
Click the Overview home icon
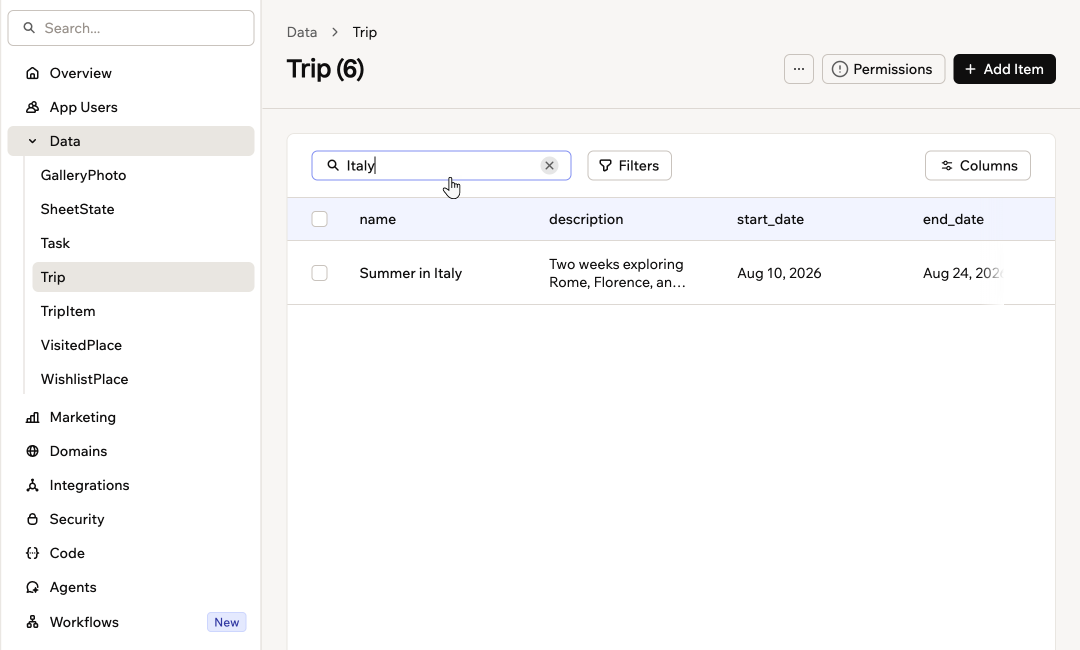click(32, 73)
